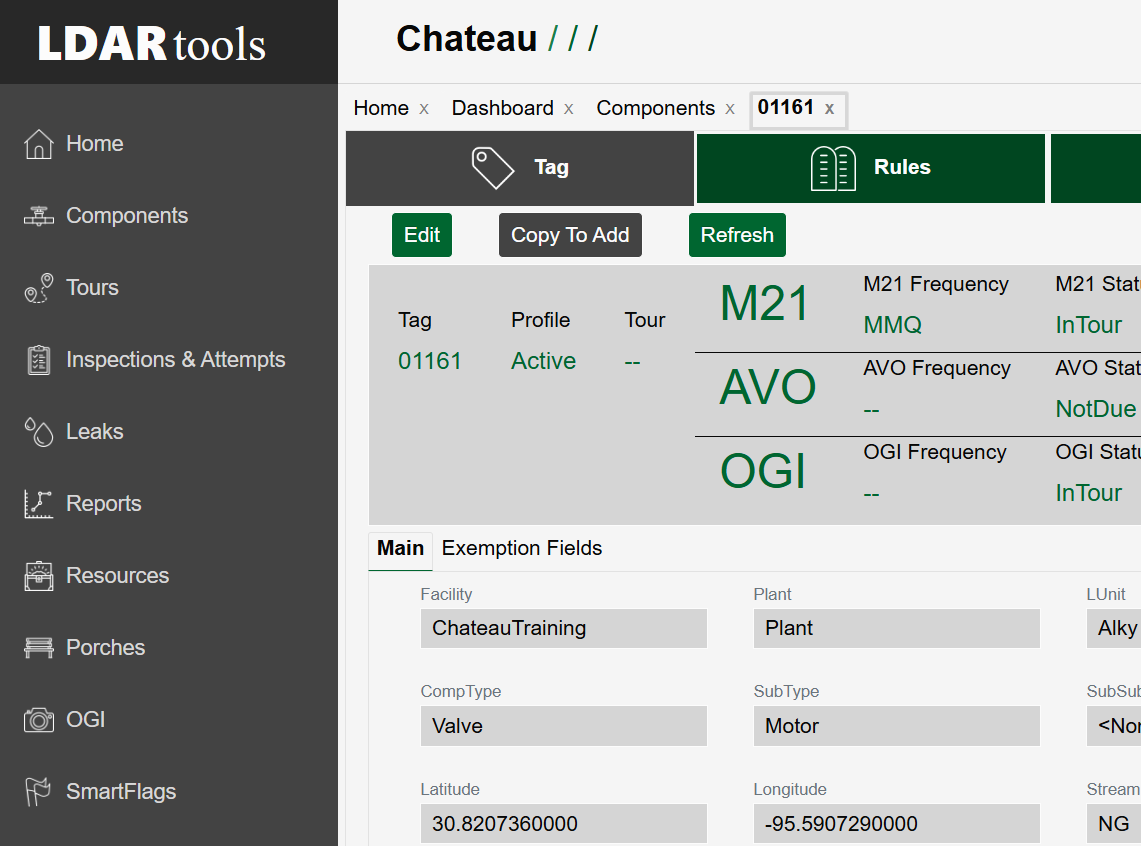Click the Edit button
Viewport: 1141px width, 846px height.
422,235
